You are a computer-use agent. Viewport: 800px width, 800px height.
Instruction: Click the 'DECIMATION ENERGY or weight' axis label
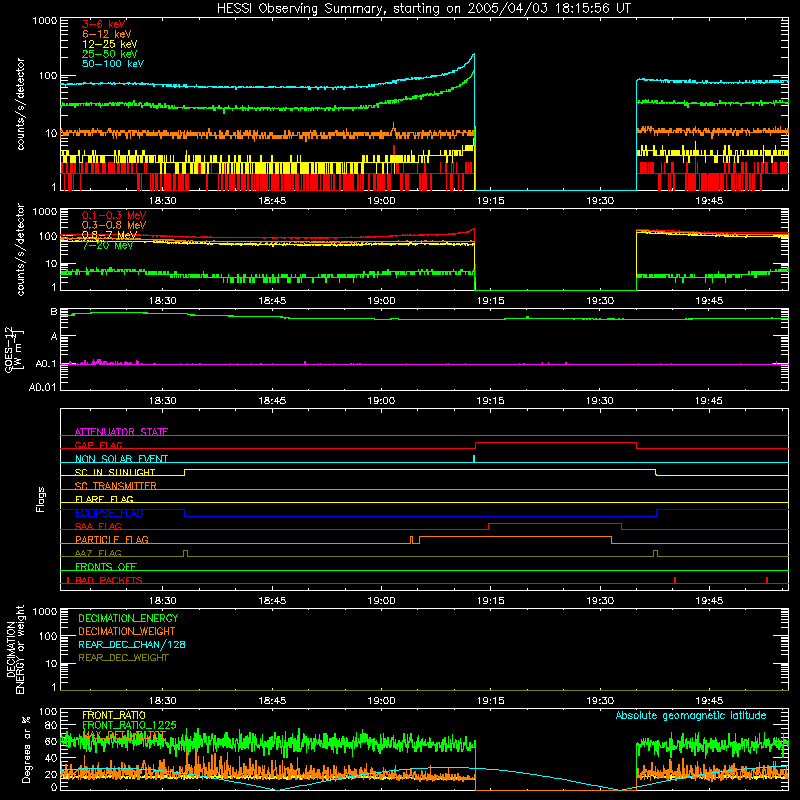[15, 650]
